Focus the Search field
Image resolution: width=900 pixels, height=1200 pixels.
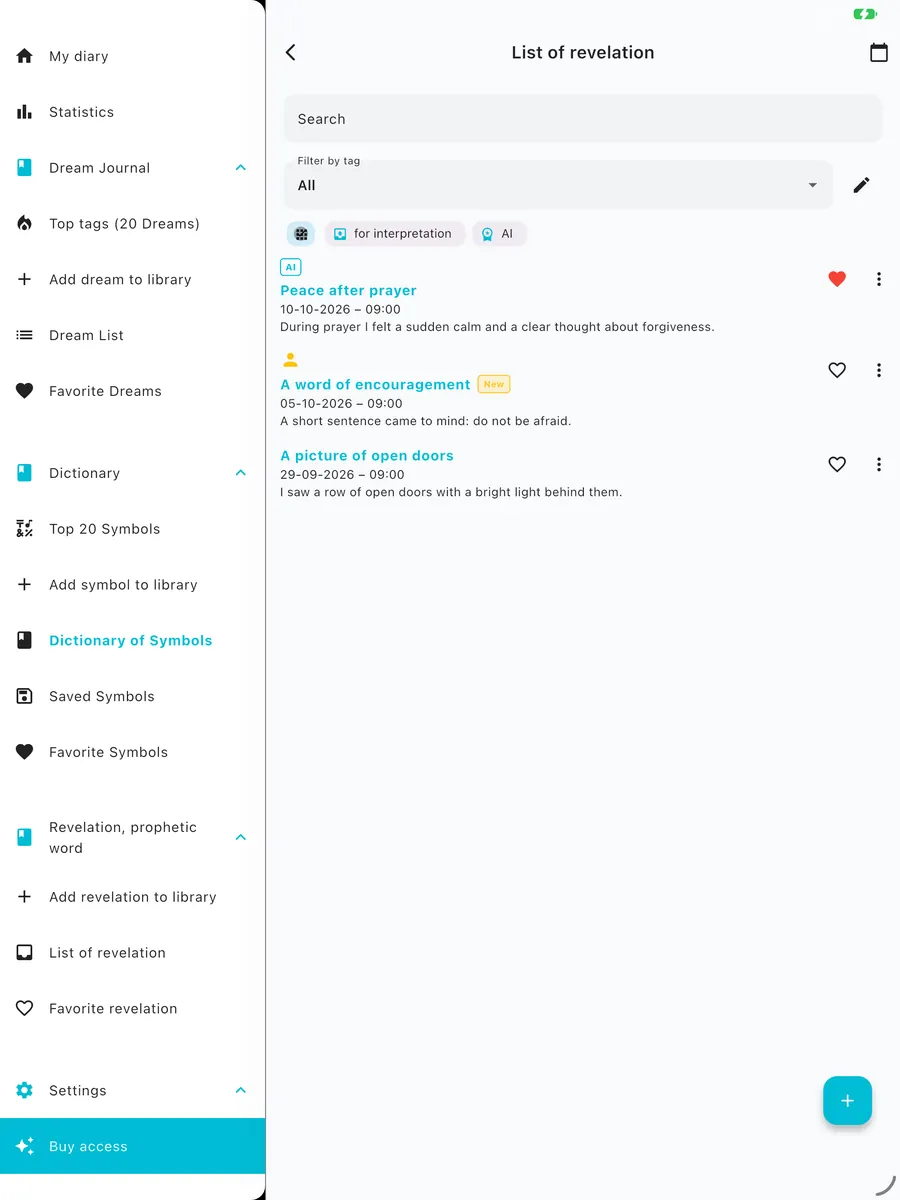[583, 119]
